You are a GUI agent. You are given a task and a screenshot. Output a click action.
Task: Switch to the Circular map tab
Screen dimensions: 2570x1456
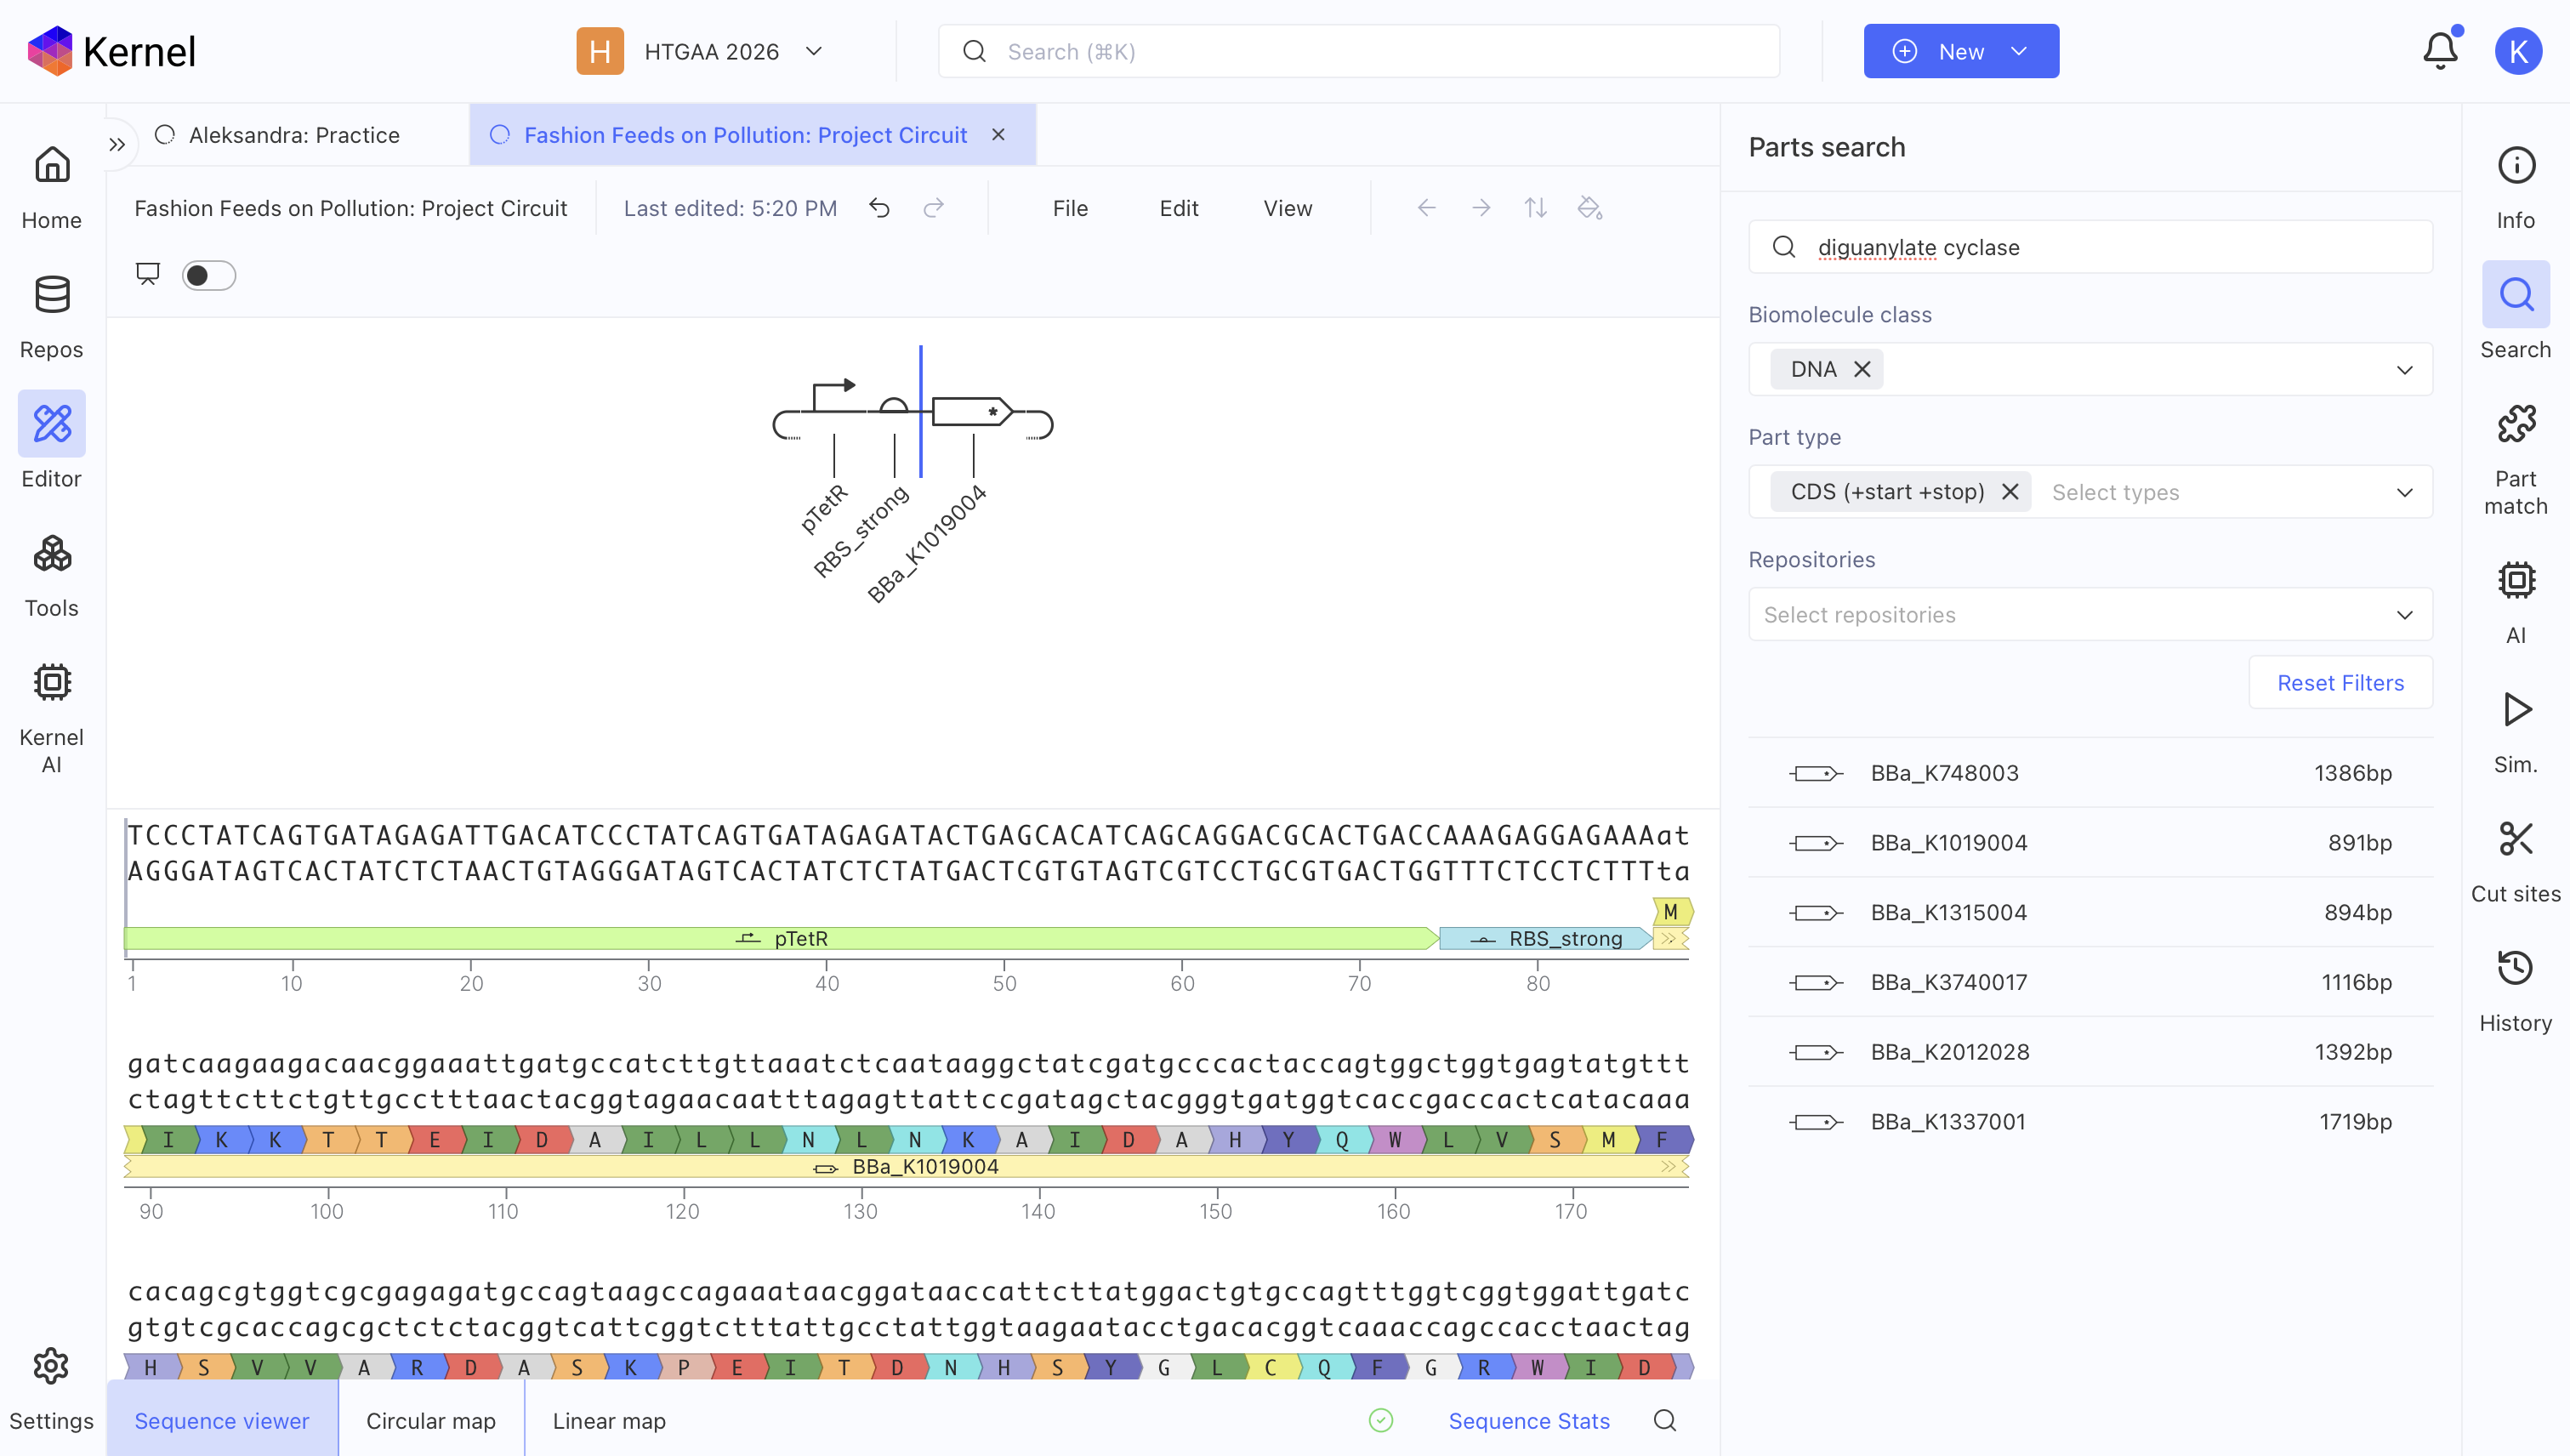click(x=431, y=1420)
